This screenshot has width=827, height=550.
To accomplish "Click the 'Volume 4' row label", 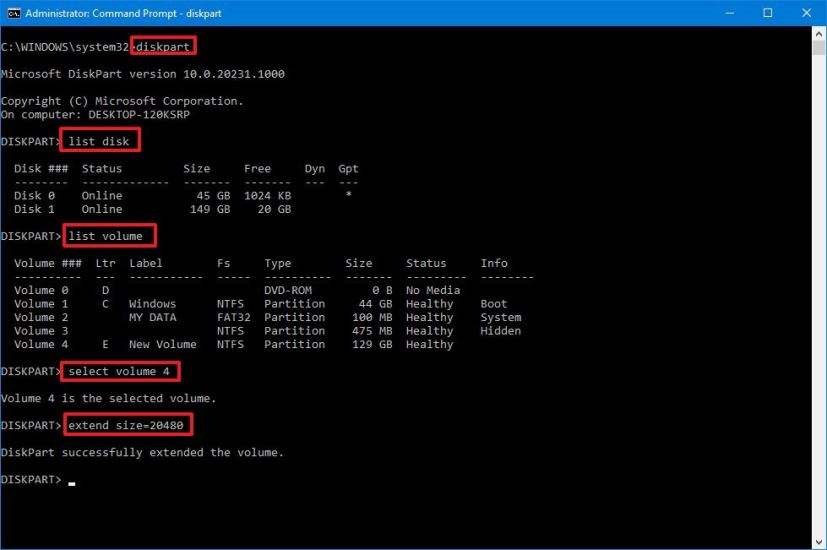I will coord(41,344).
